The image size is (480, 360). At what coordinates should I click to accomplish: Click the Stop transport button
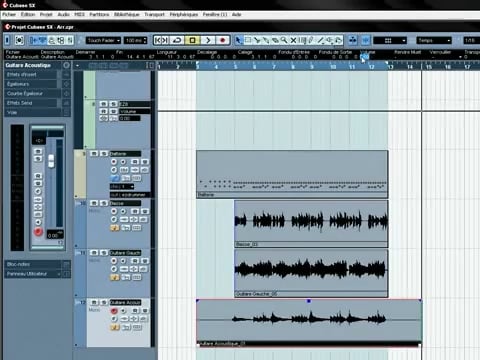pos(192,40)
